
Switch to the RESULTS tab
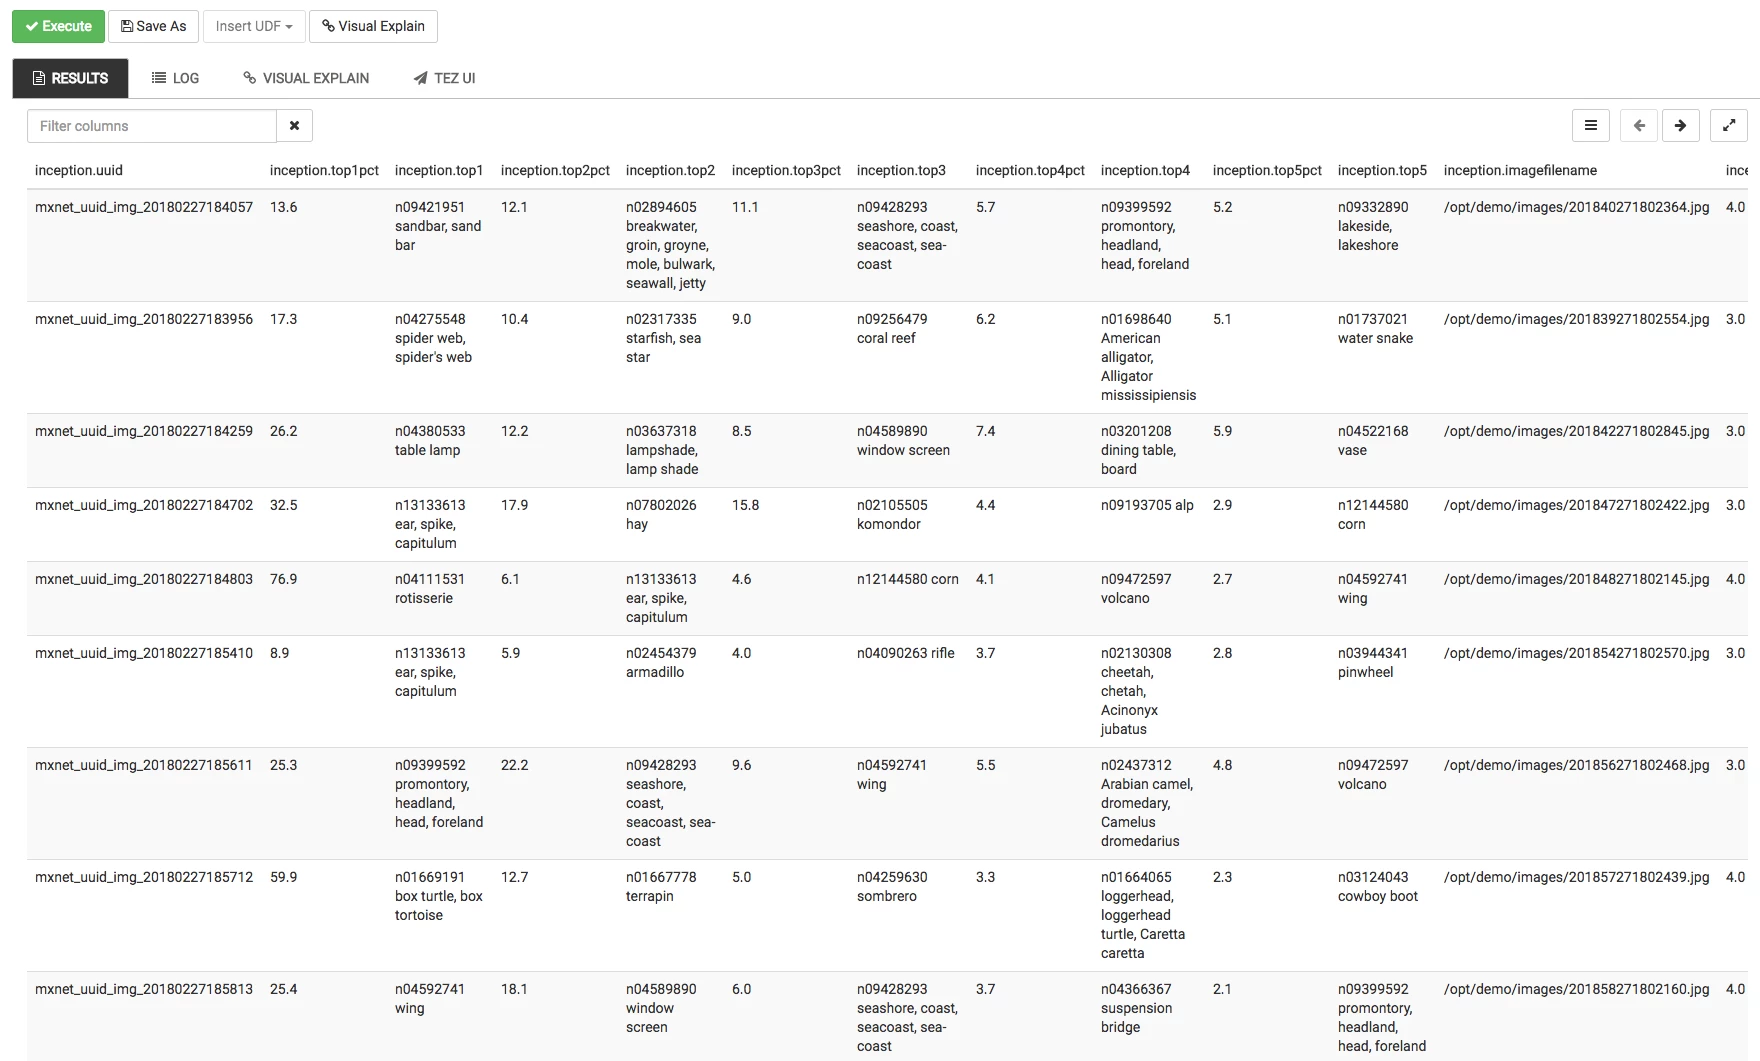pos(70,78)
